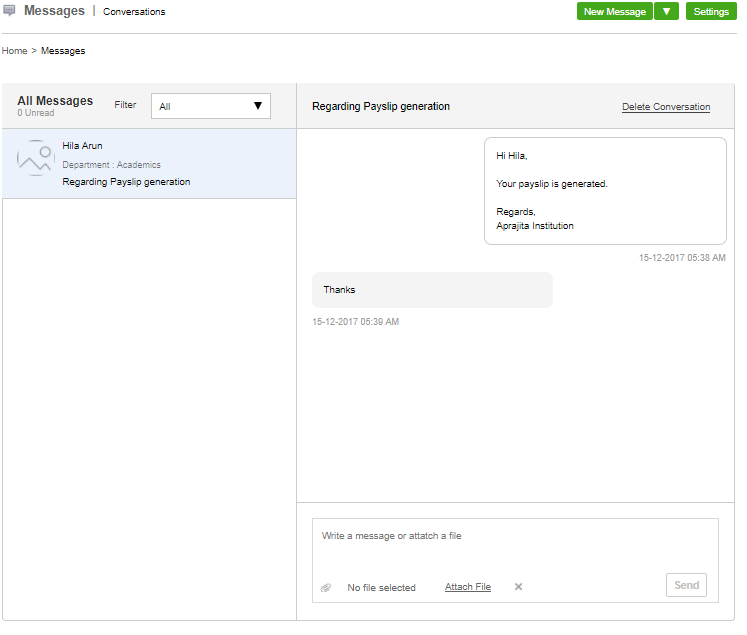Open the arrow menu beside New Message

click(x=667, y=12)
